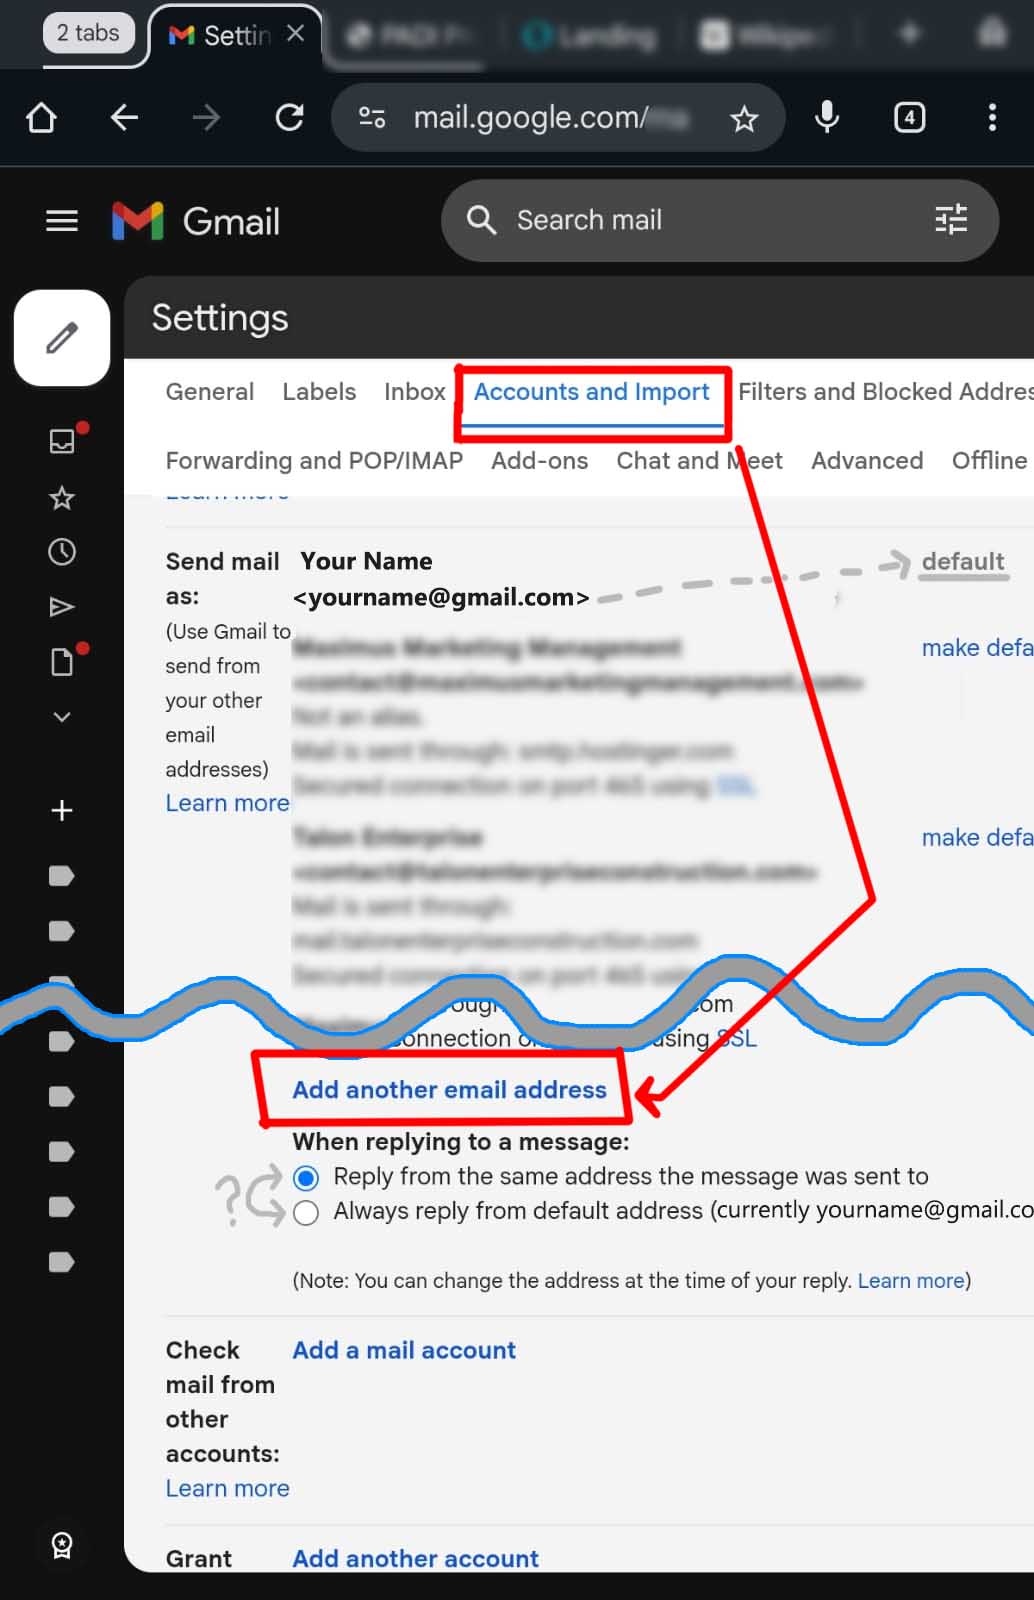Open Starred mail via star icon

pyautogui.click(x=62, y=498)
